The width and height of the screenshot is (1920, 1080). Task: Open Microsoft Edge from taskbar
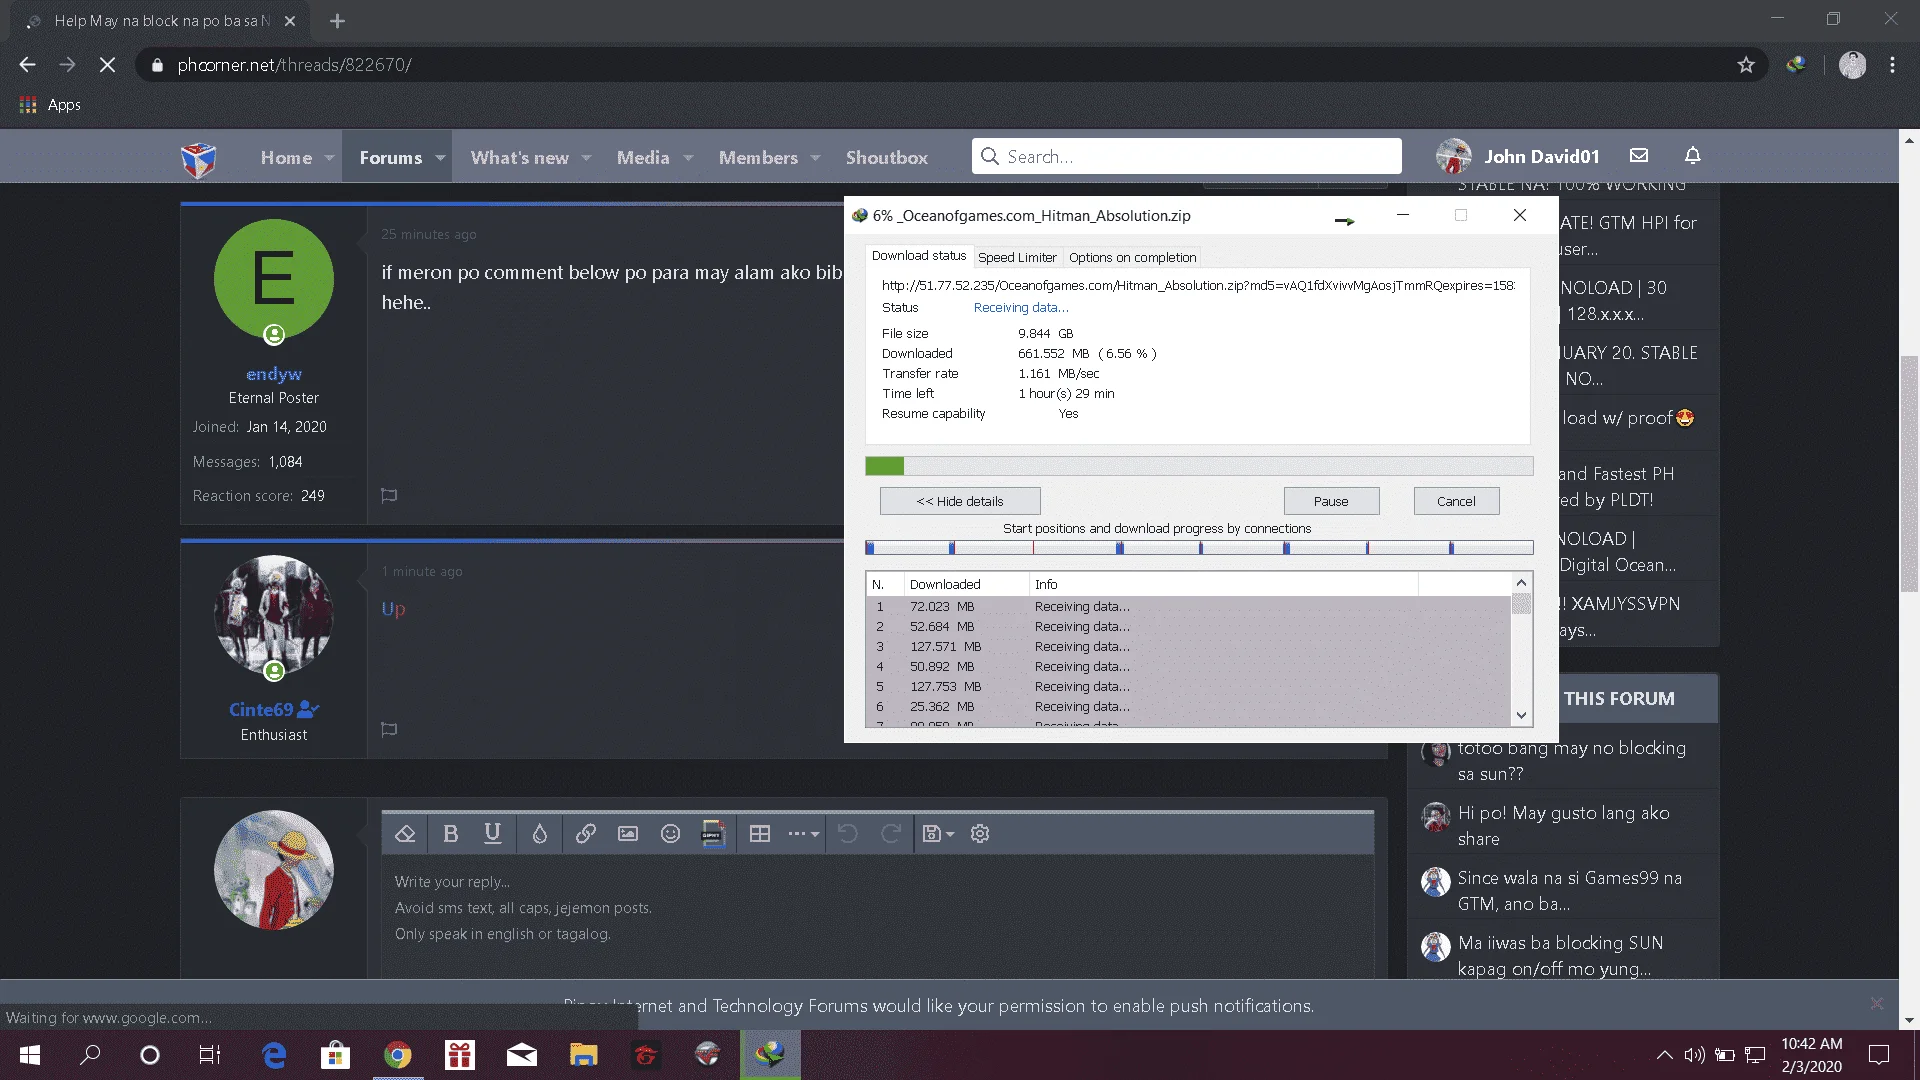coord(273,1055)
